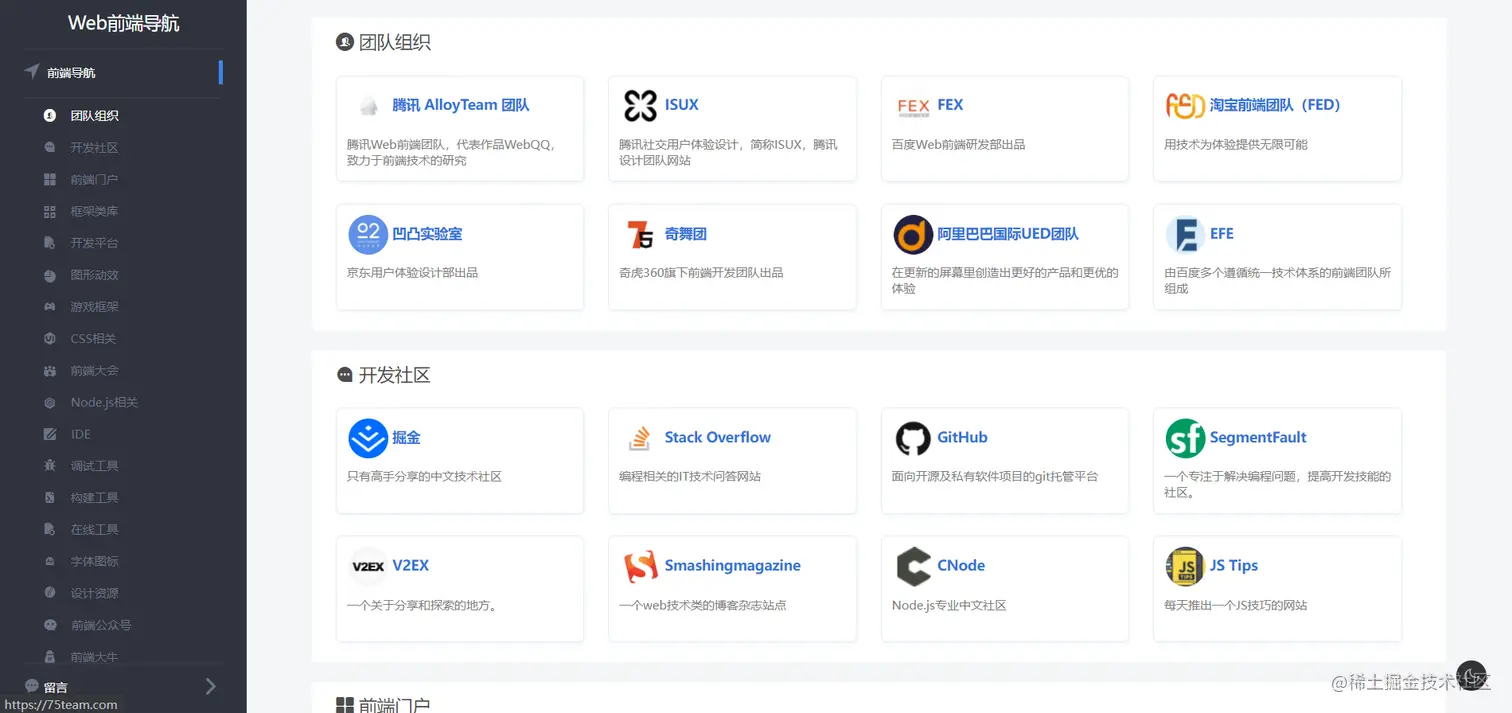Go to 开发平台 sidebar item
This screenshot has width=1512, height=713.
click(x=94, y=243)
